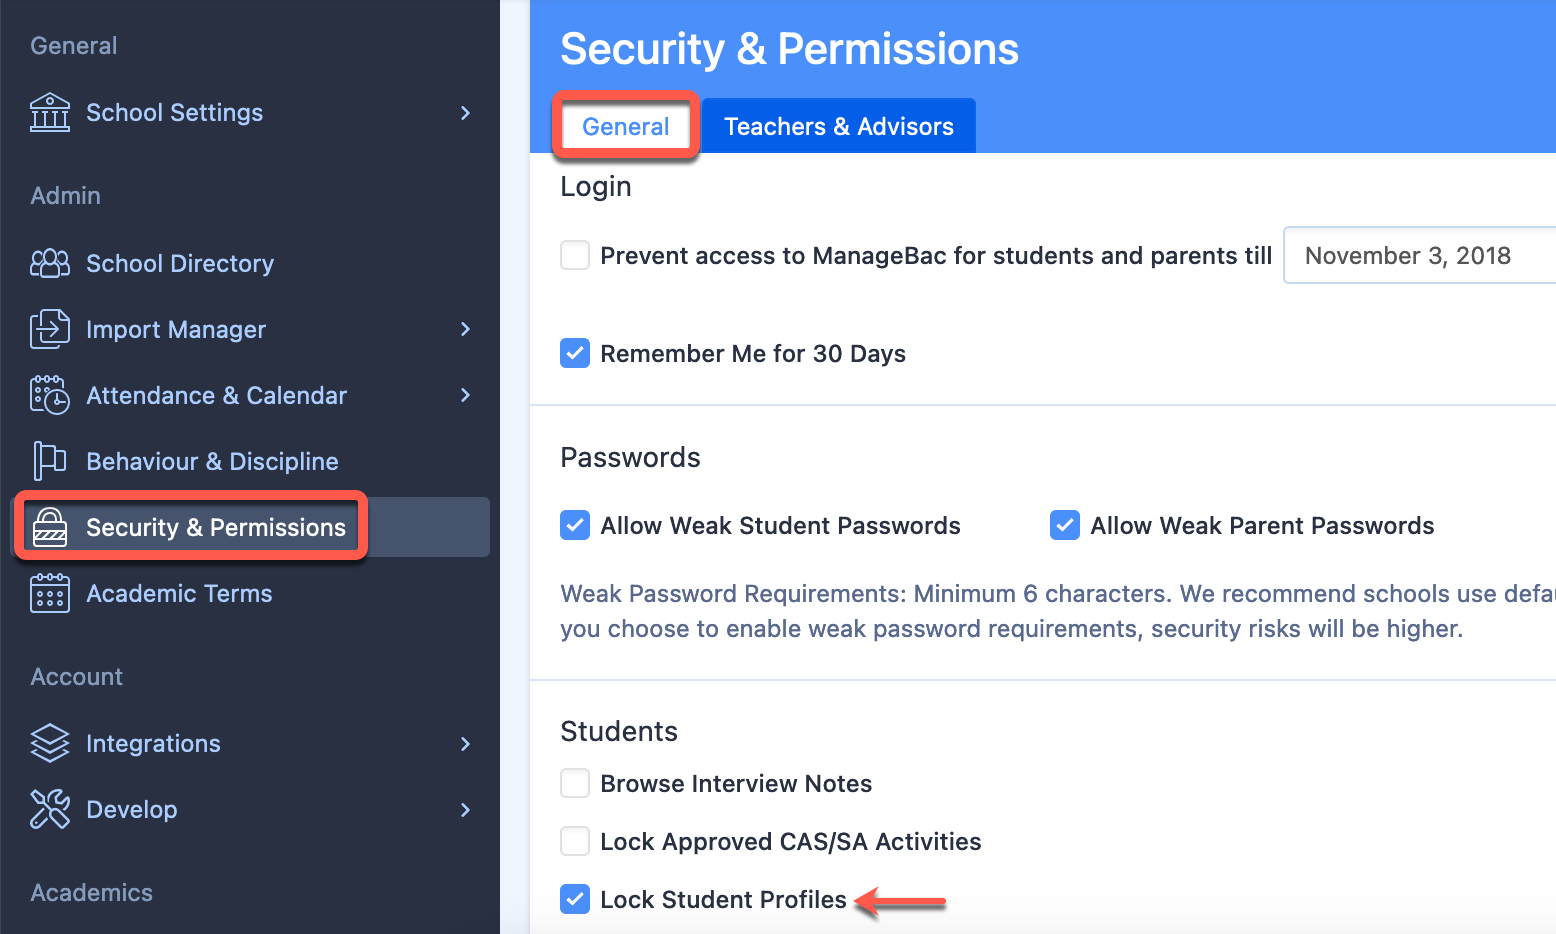The image size is (1556, 934).
Task: Click the Security & Permissions lock icon
Action: tap(50, 527)
